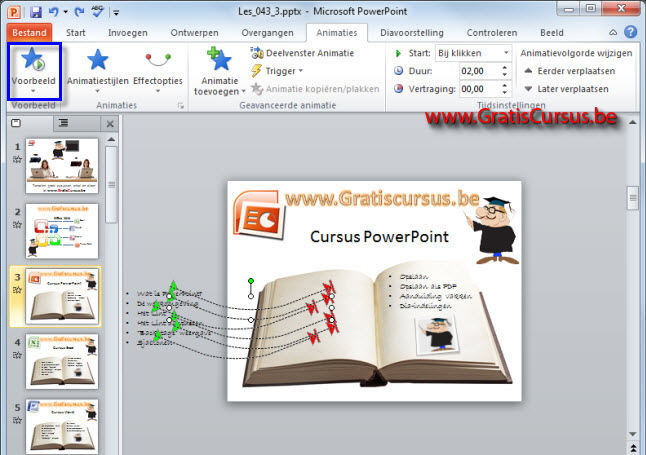
Task: Open the Bestand tab
Action: [x=29, y=33]
